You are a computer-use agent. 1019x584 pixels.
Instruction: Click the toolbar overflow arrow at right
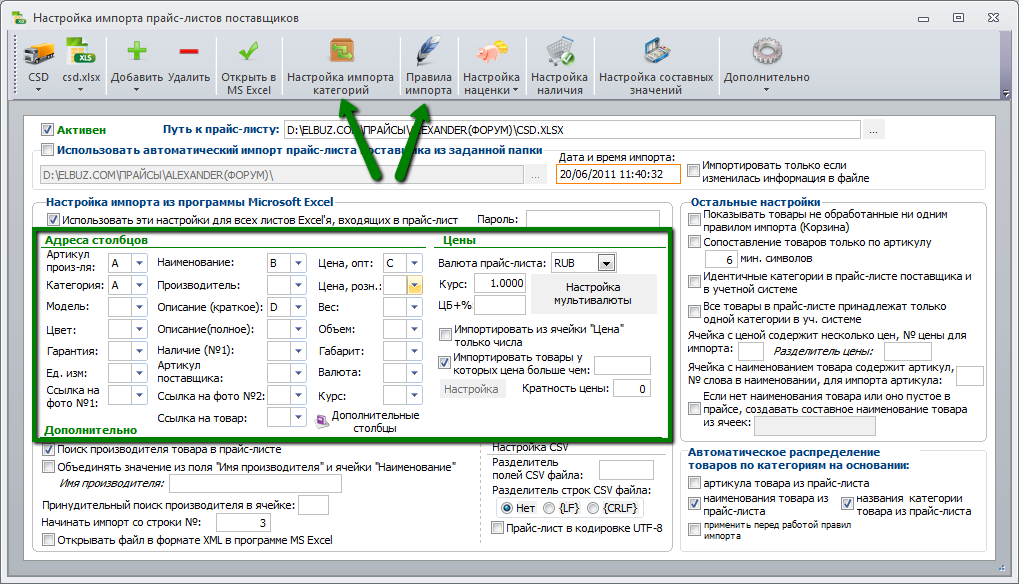coord(1006,94)
